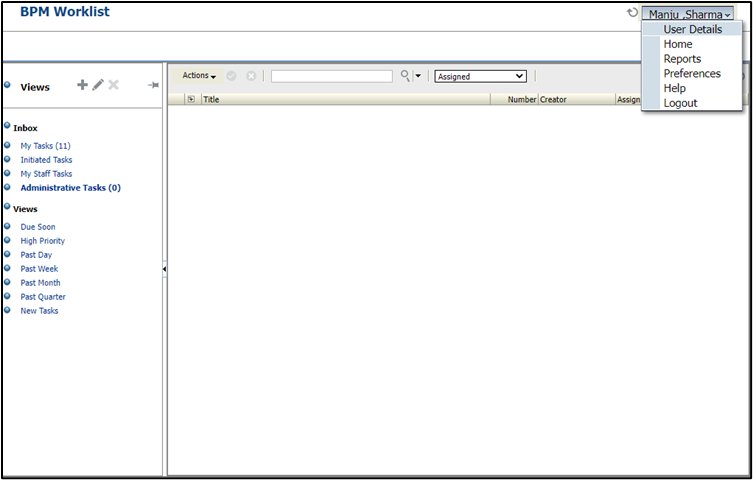Sort by the Number column header
Screen dimensions: 753x480
(x=515, y=99)
